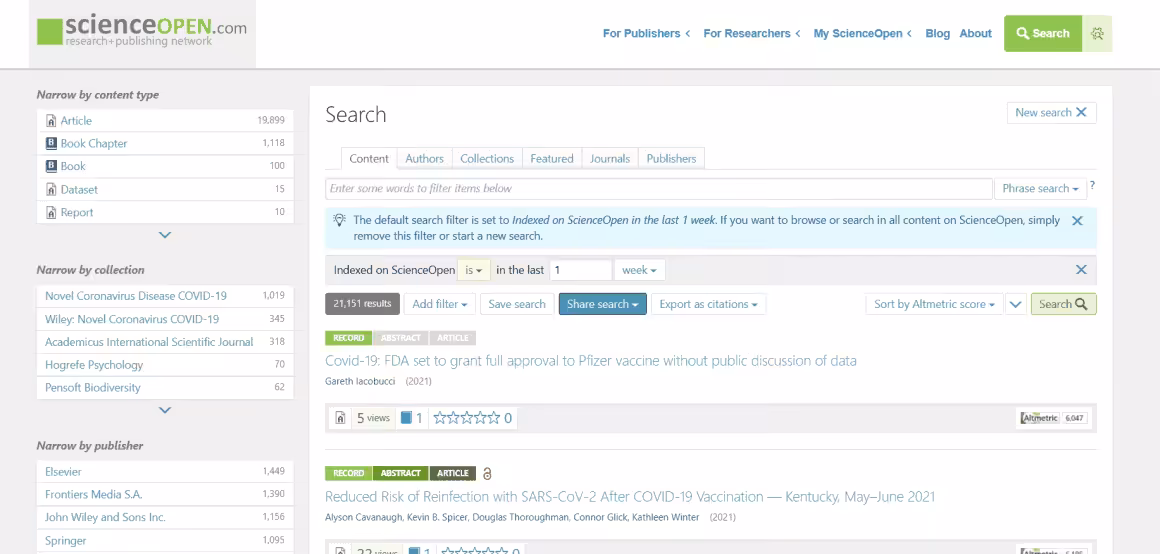1160x554 pixels.
Task: Click the document icon in first result stats
Action: (340, 418)
